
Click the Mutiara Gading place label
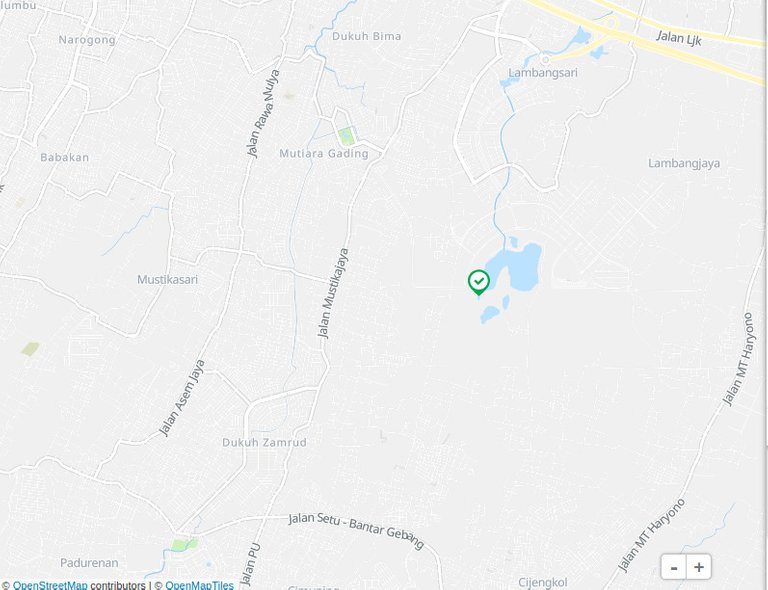(x=324, y=153)
